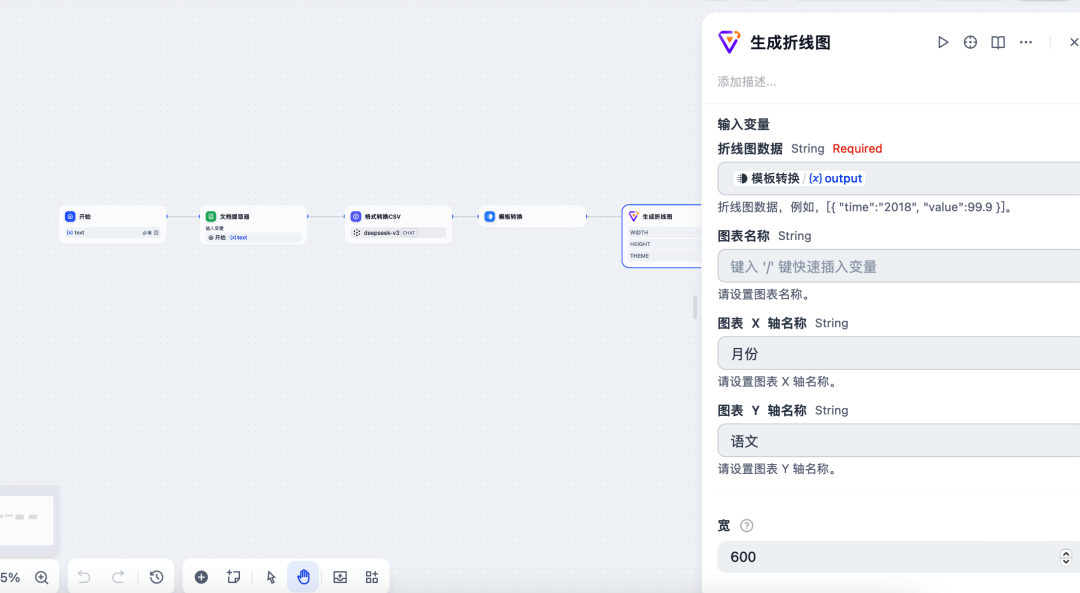Focus the 图表名称 input field
This screenshot has width=1080, height=593.
point(899,267)
